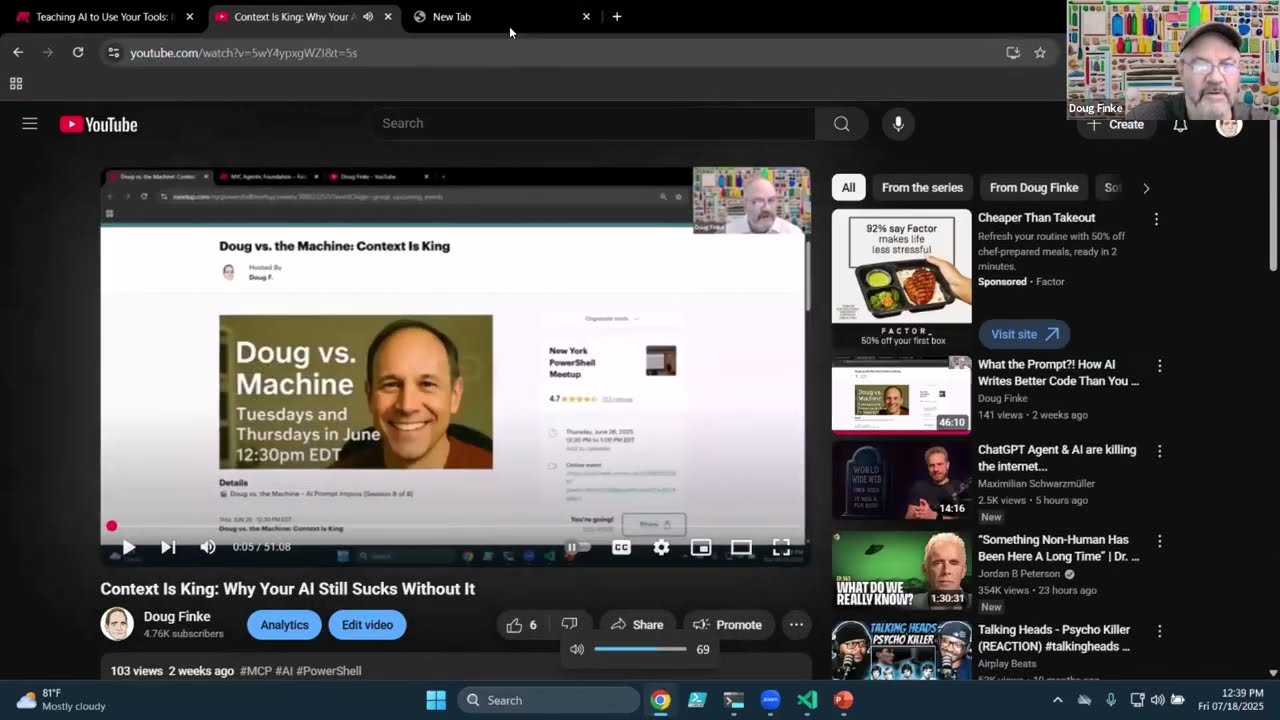Open options for Something Non-Human video

[1160, 541]
